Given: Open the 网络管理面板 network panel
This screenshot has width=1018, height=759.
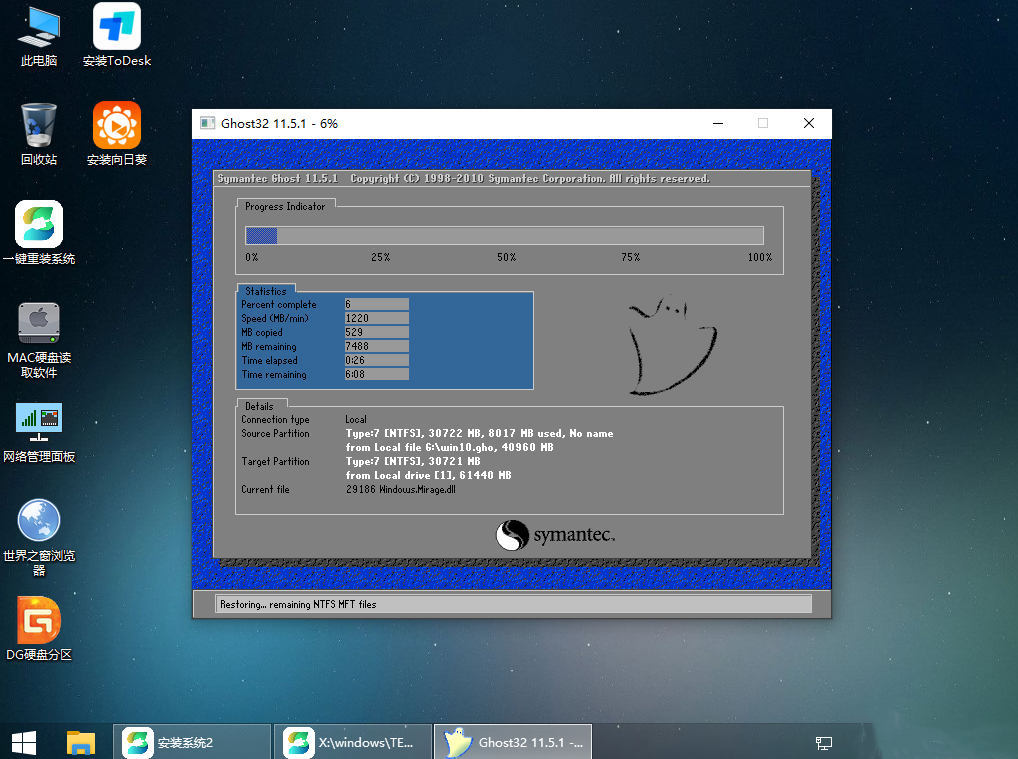Looking at the screenshot, I should pos(38,420).
